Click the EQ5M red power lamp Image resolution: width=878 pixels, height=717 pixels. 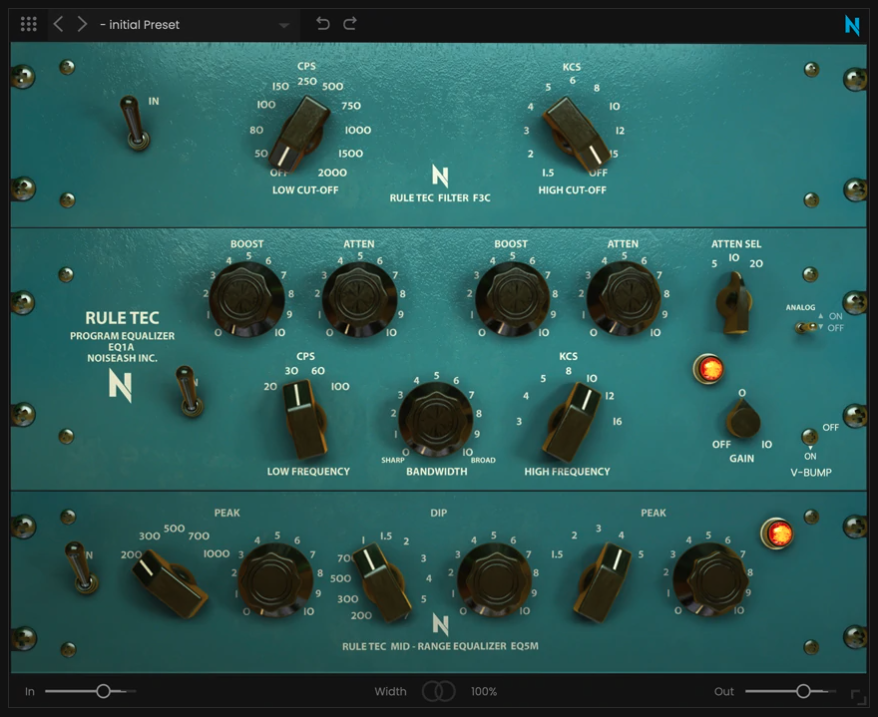(x=777, y=533)
